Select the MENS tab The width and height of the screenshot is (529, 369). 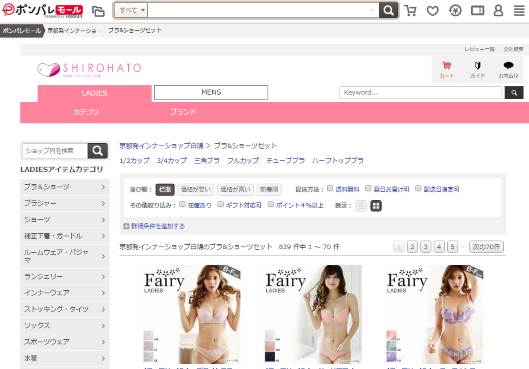click(211, 92)
